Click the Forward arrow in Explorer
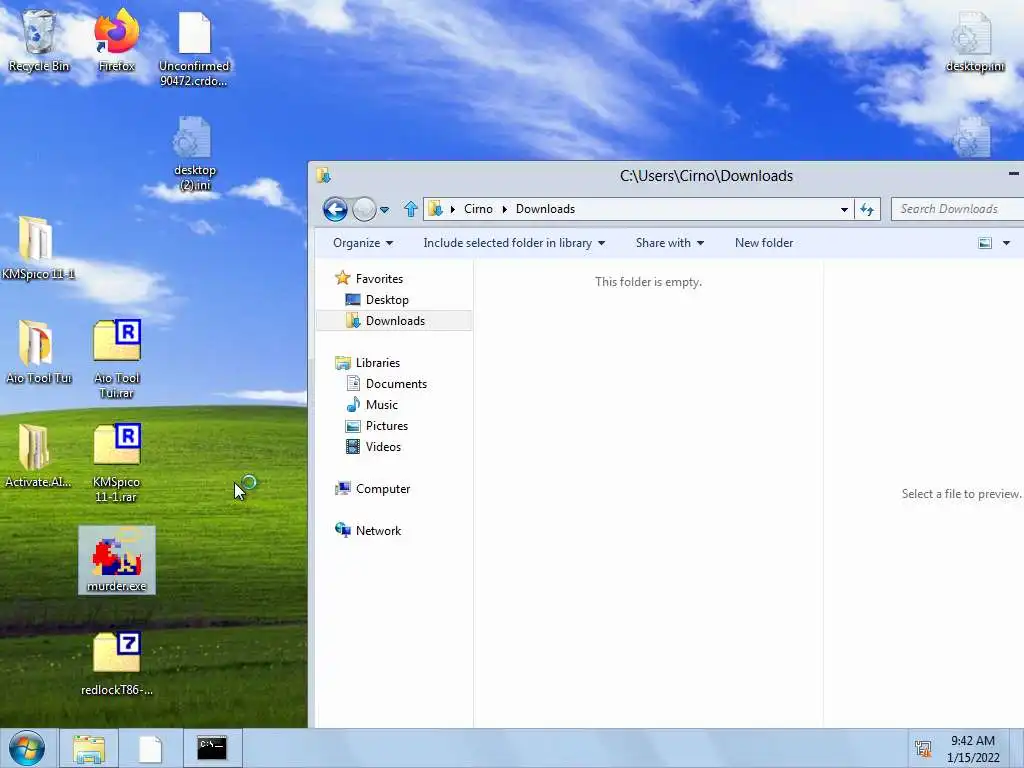This screenshot has height=768, width=1024. 364,210
